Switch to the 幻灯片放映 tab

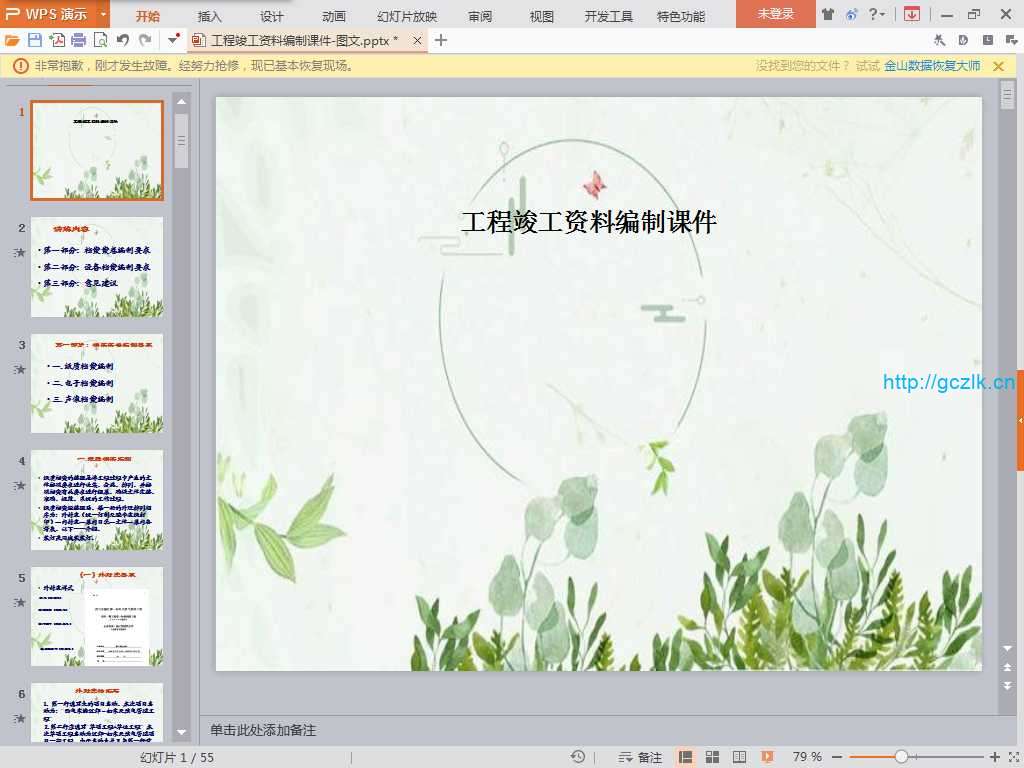click(x=407, y=16)
